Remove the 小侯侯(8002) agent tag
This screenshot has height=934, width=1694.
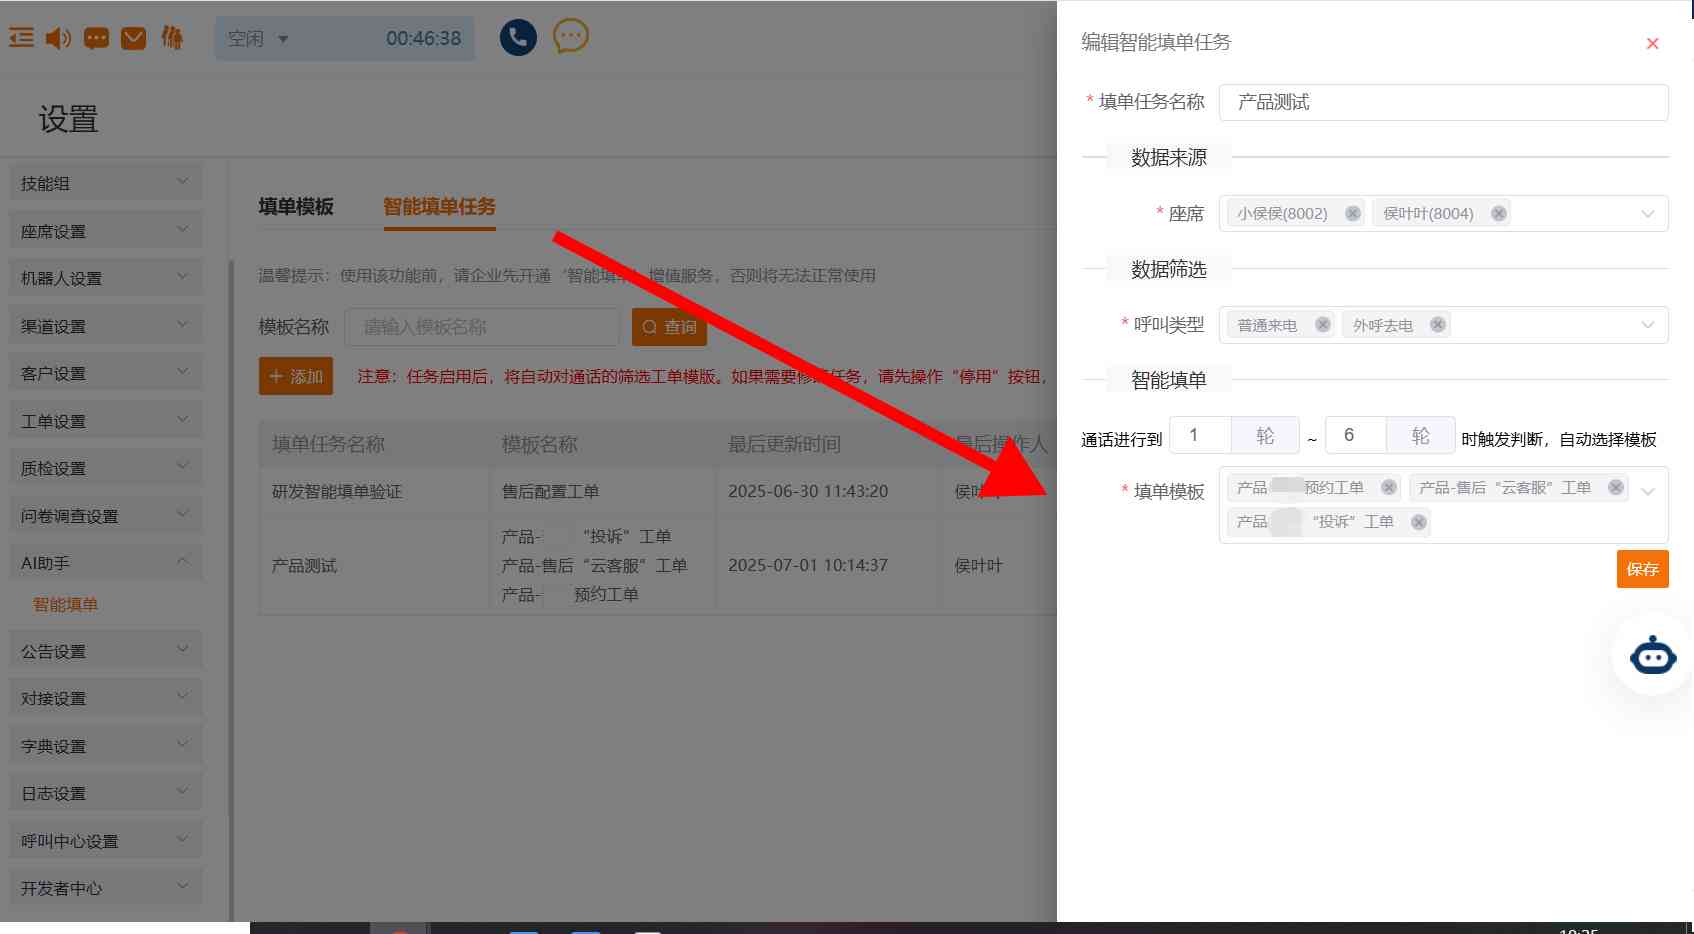(x=1352, y=213)
